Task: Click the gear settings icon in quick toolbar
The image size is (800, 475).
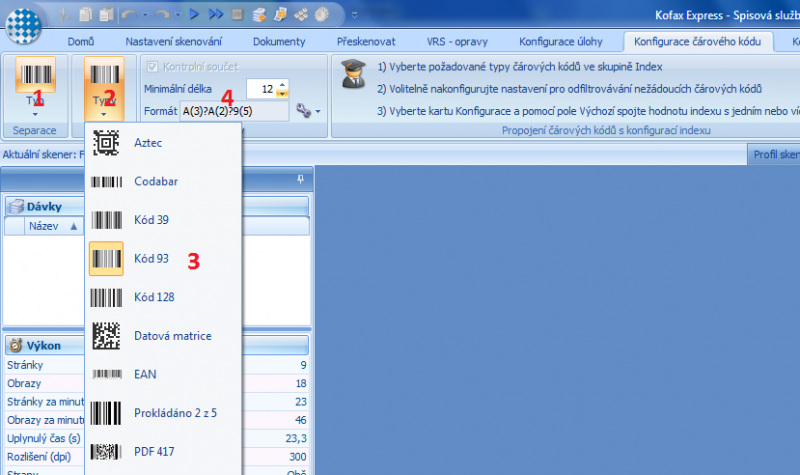Action: coord(321,15)
